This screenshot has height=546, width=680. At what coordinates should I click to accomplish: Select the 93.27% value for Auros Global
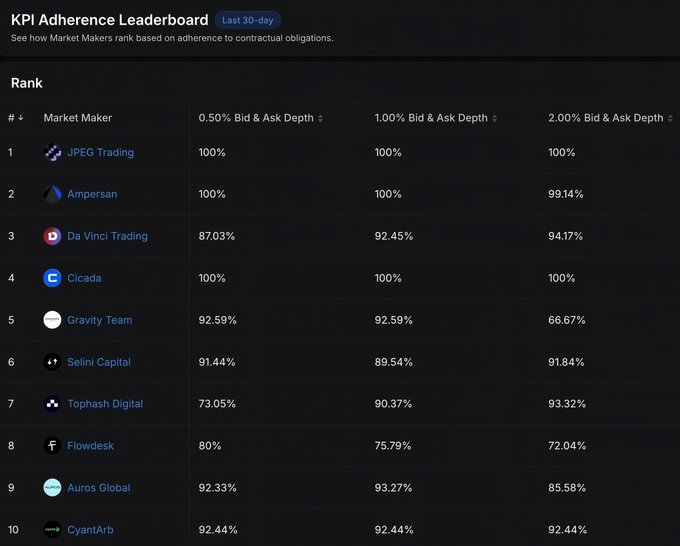coord(393,487)
